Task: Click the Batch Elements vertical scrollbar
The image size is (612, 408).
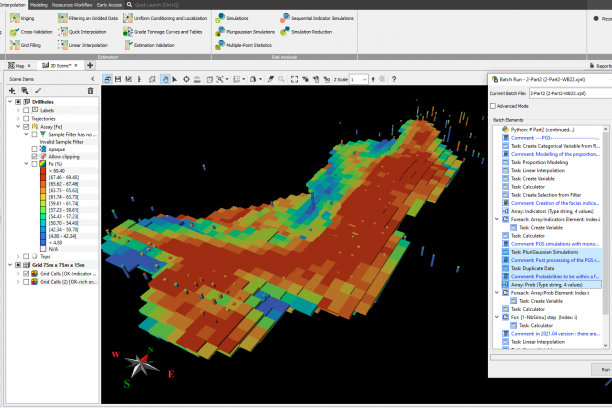Action: pyautogui.click(x=605, y=237)
